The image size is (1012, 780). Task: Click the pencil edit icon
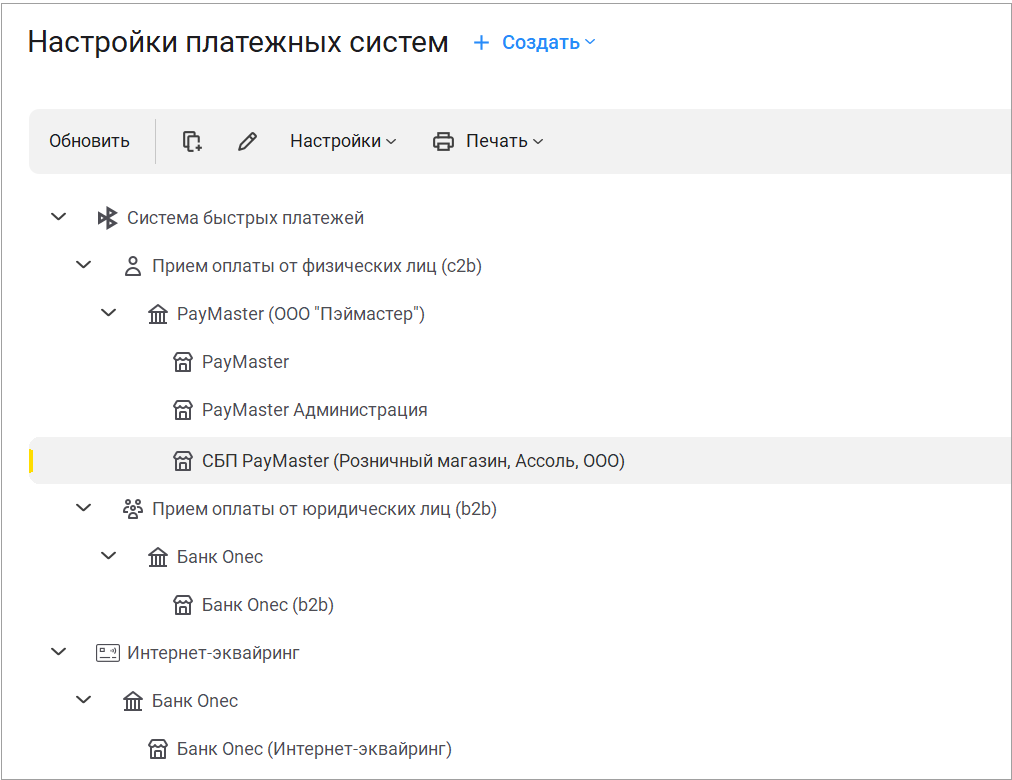(x=247, y=141)
